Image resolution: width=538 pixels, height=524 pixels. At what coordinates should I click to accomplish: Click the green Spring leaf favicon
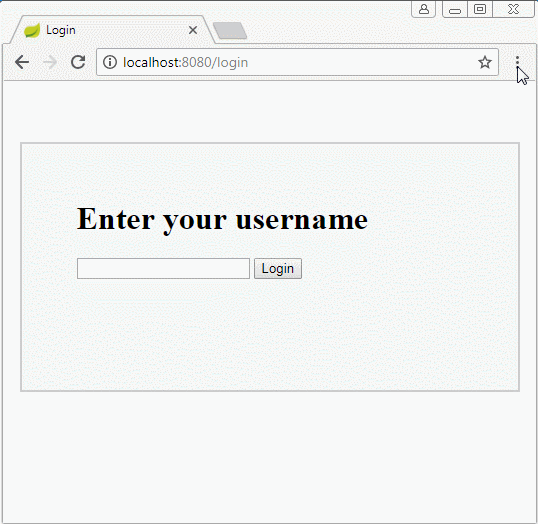tap(32, 31)
